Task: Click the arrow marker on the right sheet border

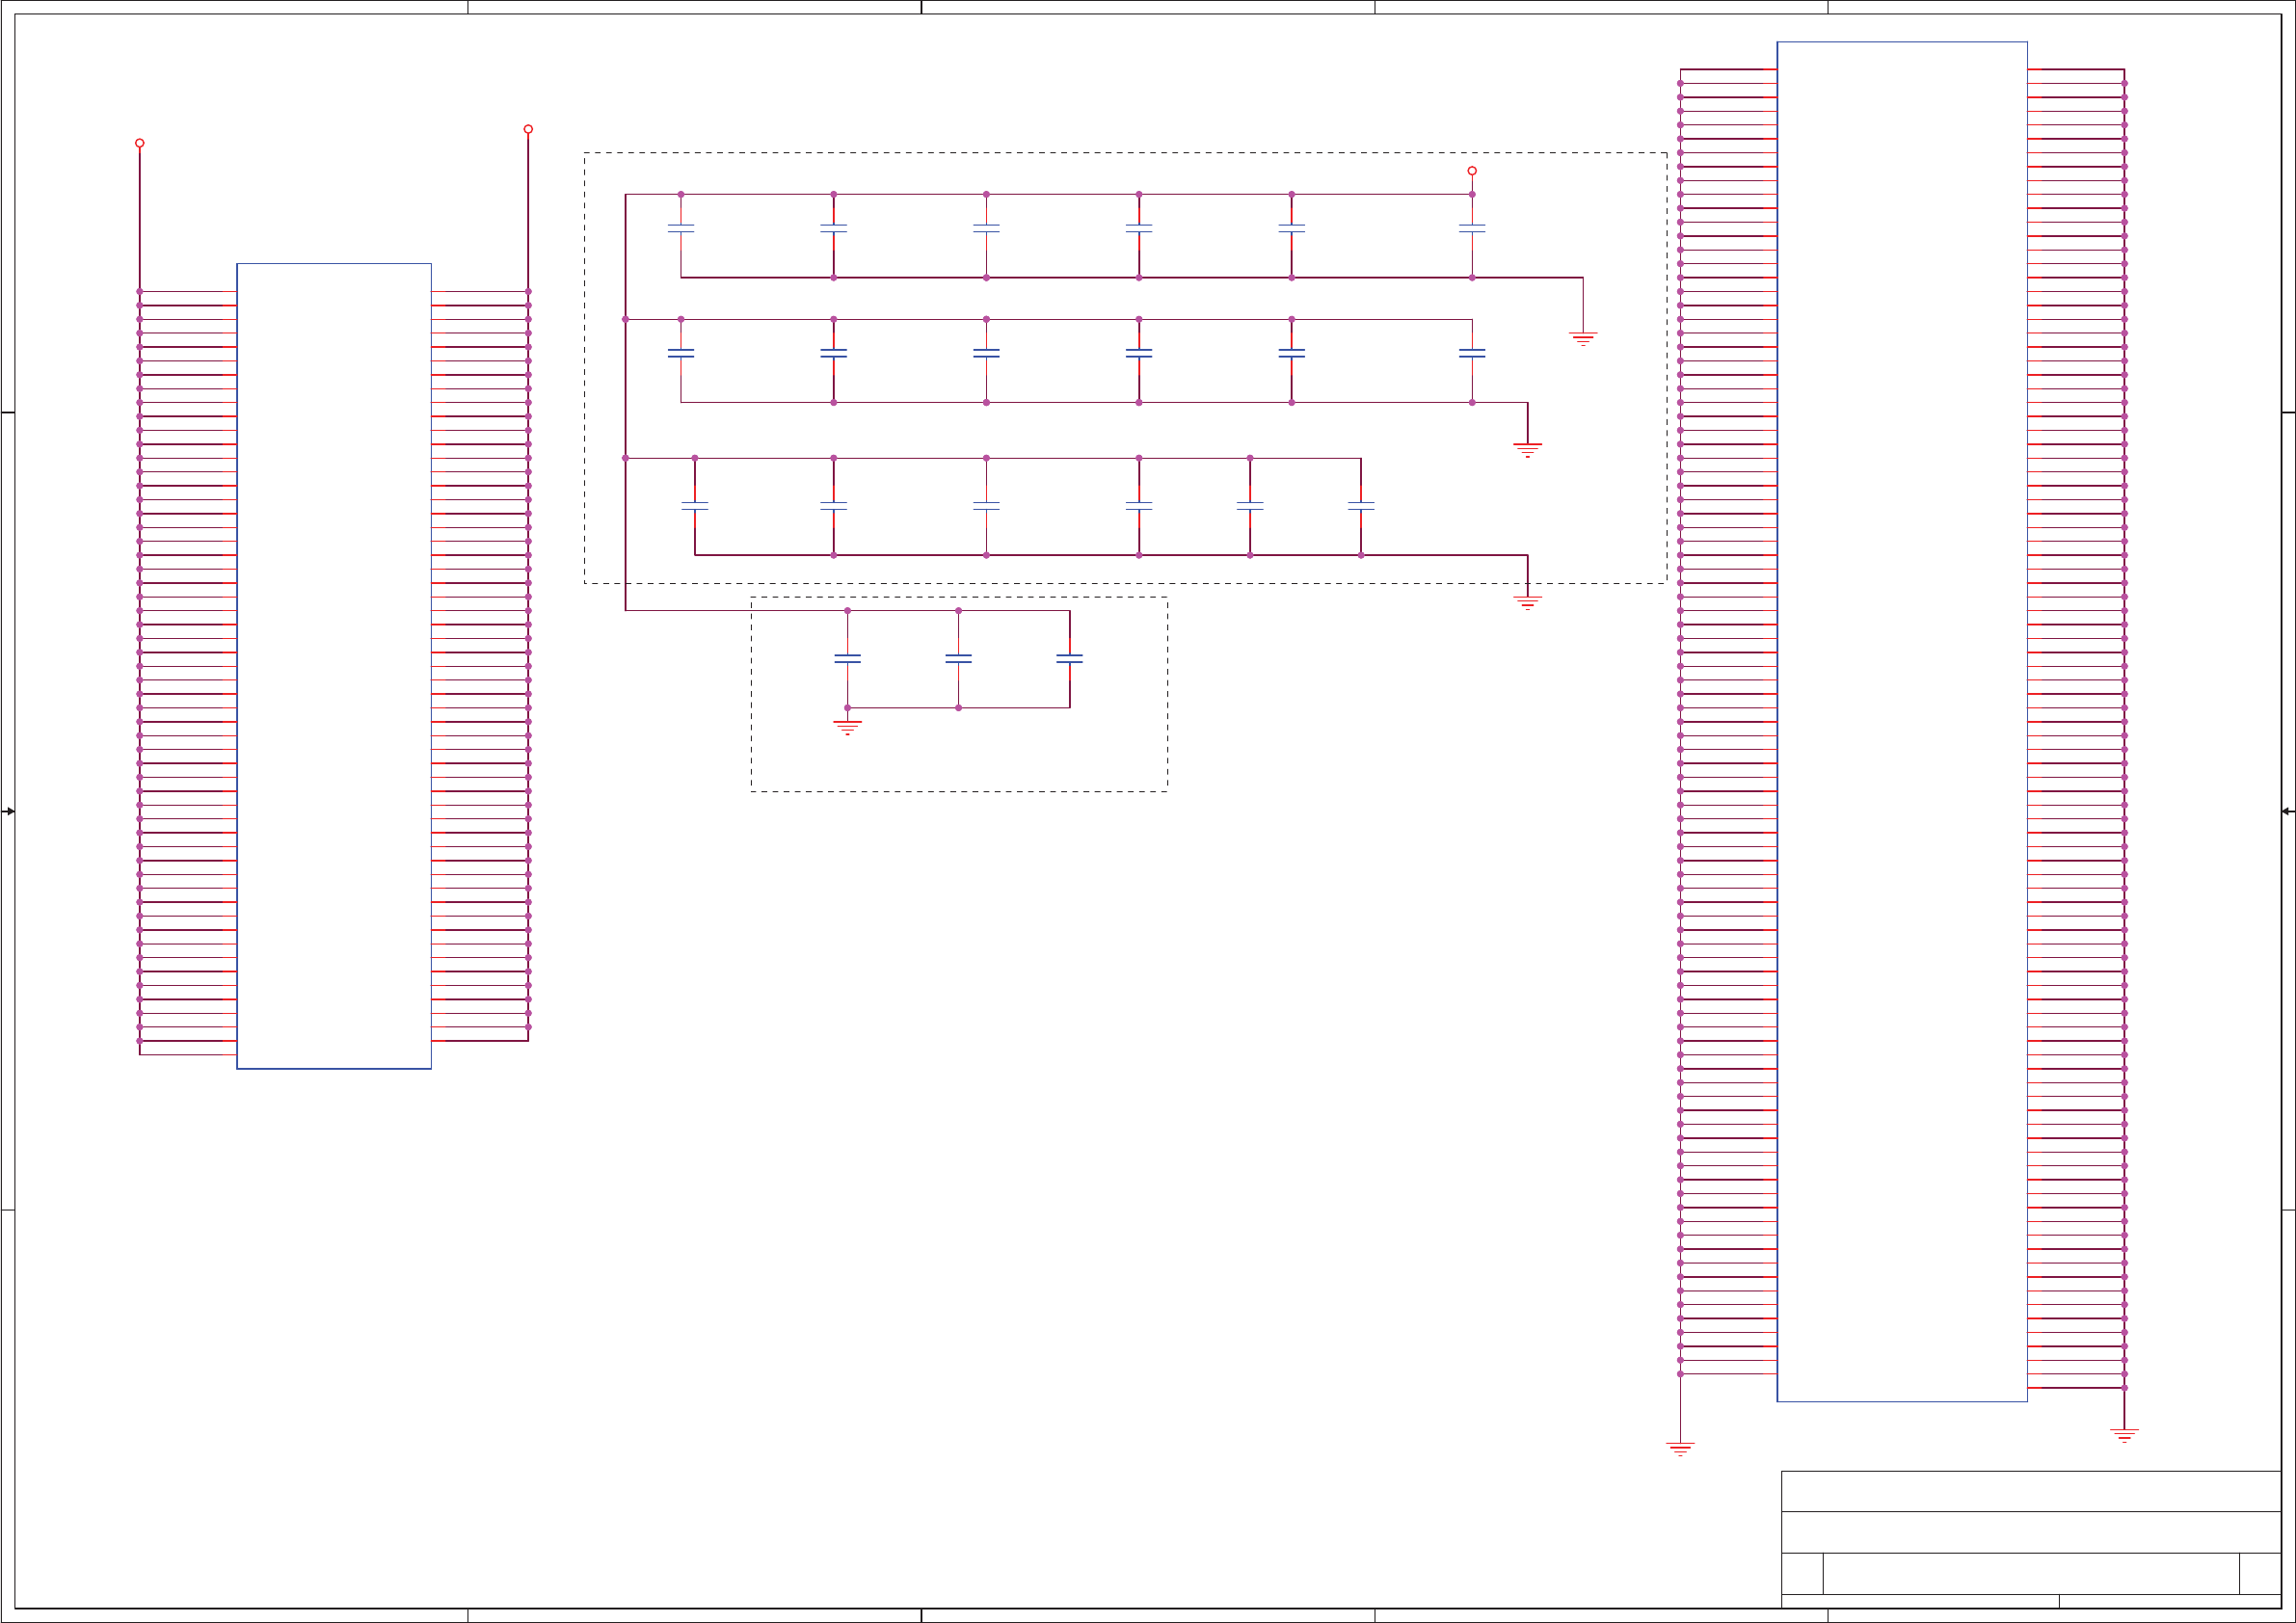Action: click(x=2287, y=811)
